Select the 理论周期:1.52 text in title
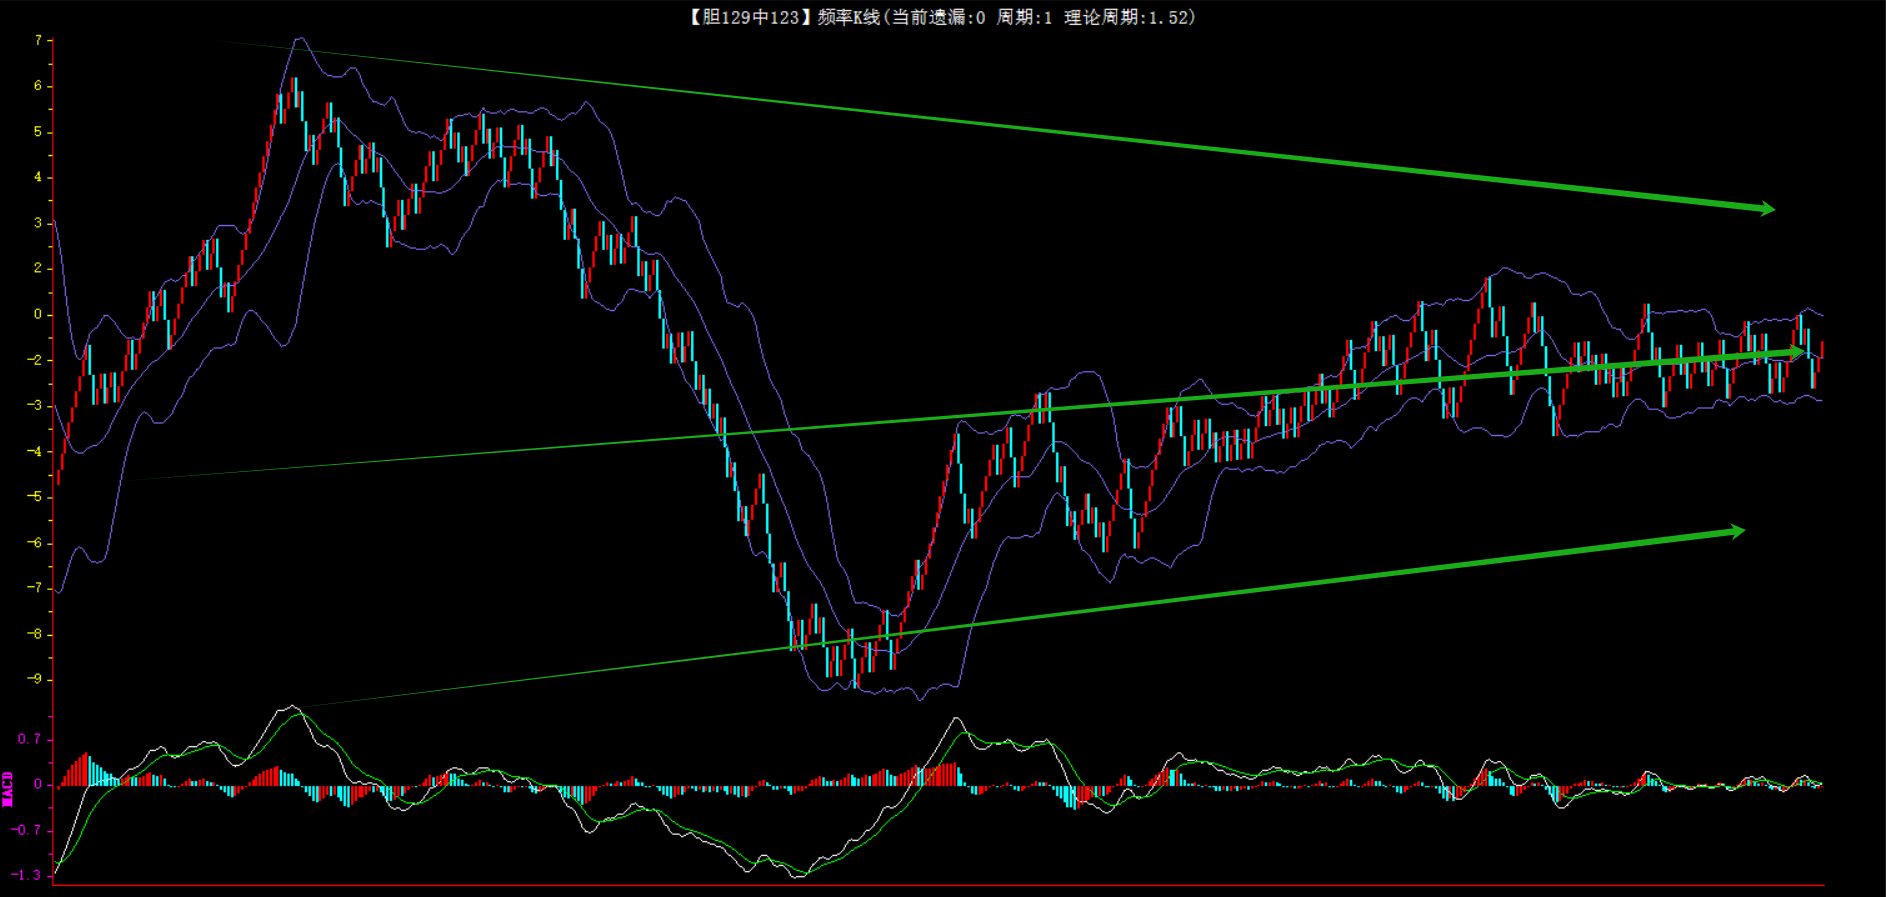1886x897 pixels. [x=1129, y=17]
